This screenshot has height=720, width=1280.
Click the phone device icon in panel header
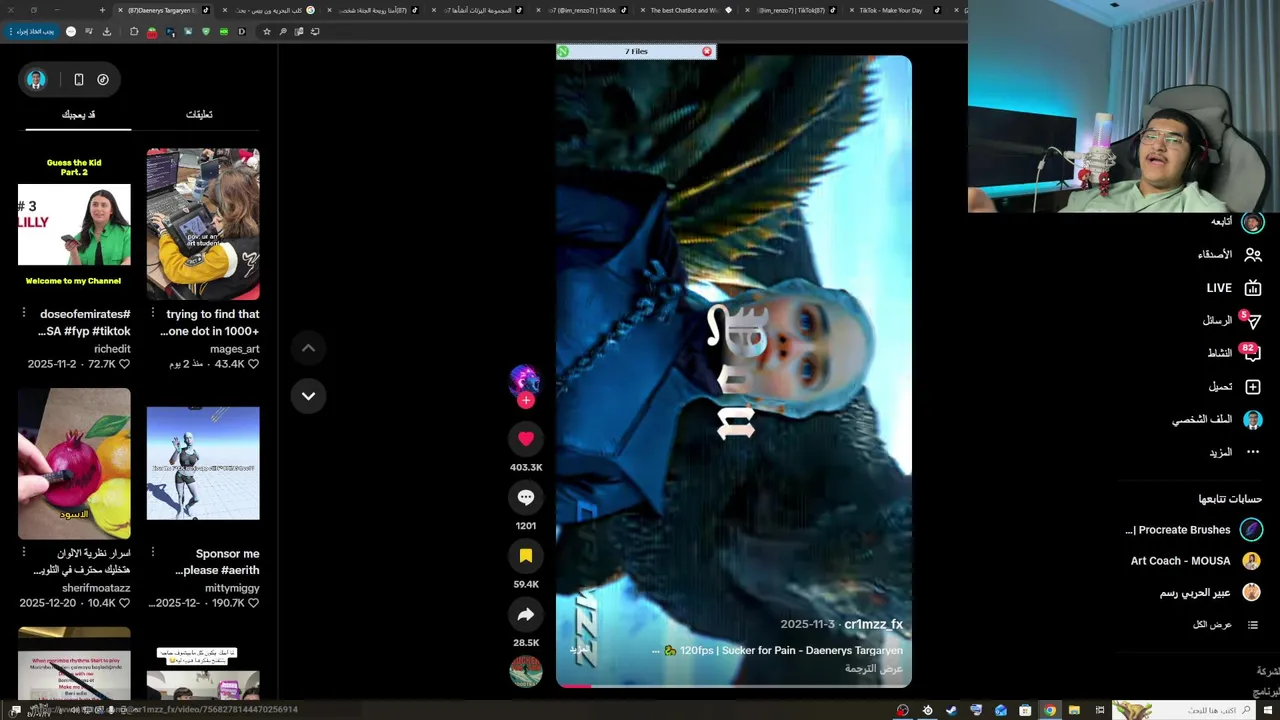click(x=79, y=79)
